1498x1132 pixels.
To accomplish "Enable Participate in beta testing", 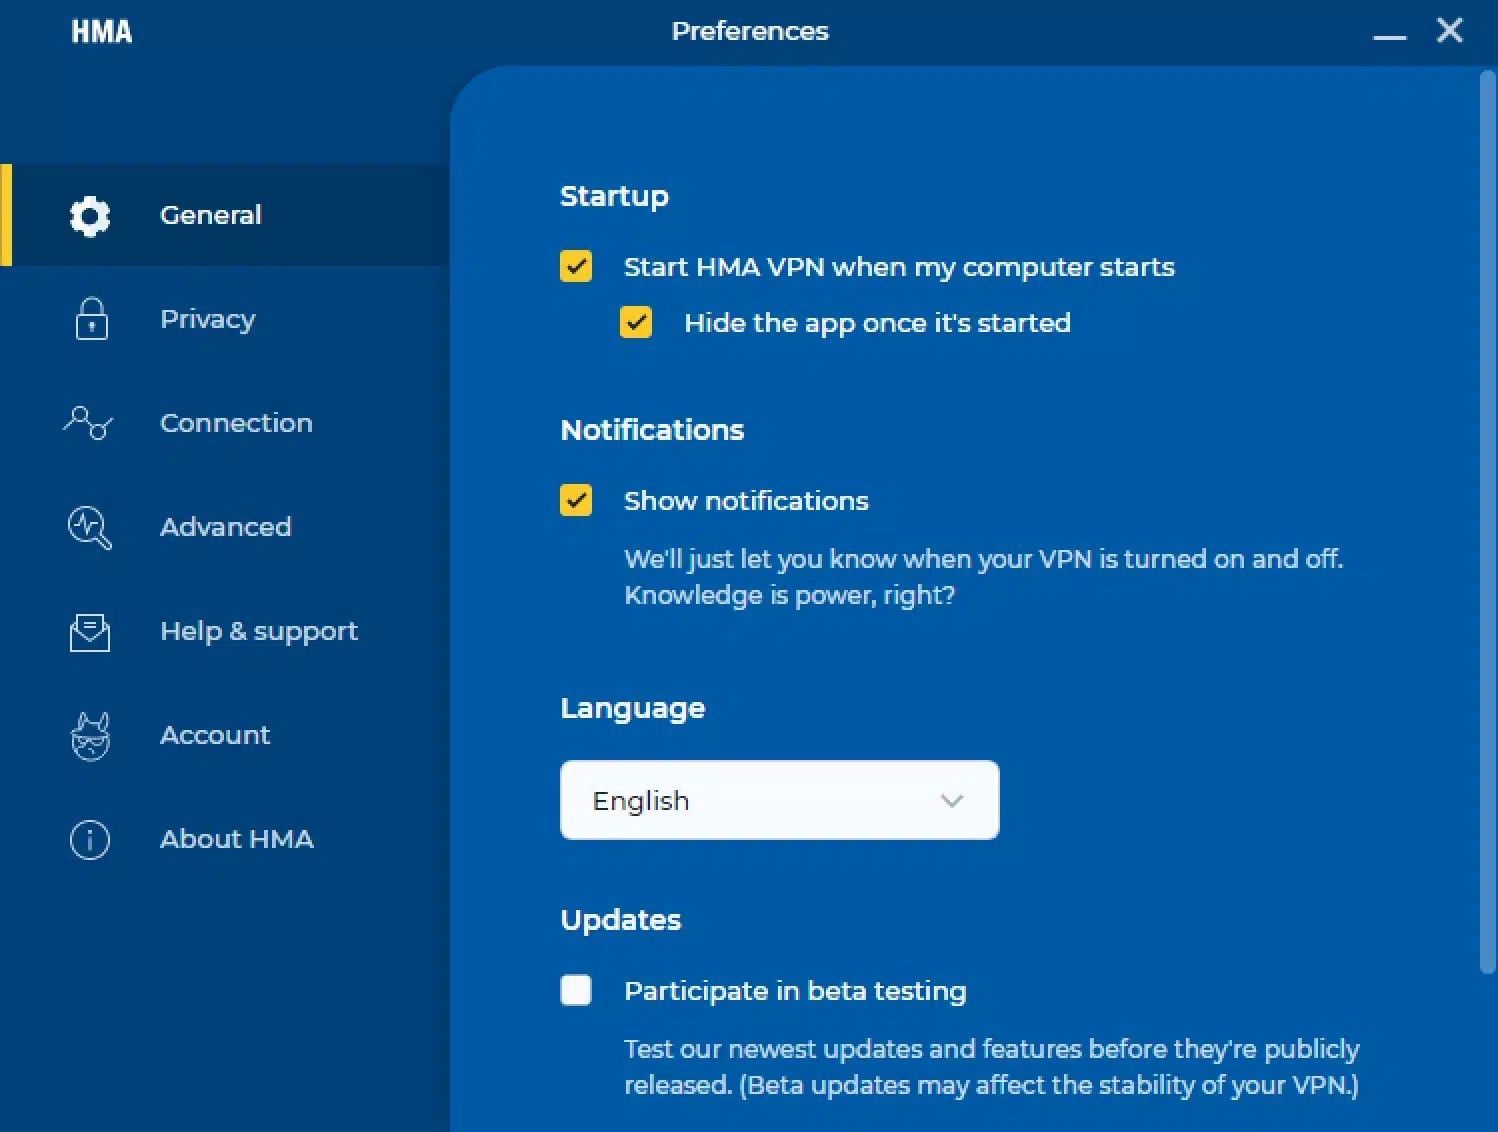I will [x=576, y=991].
